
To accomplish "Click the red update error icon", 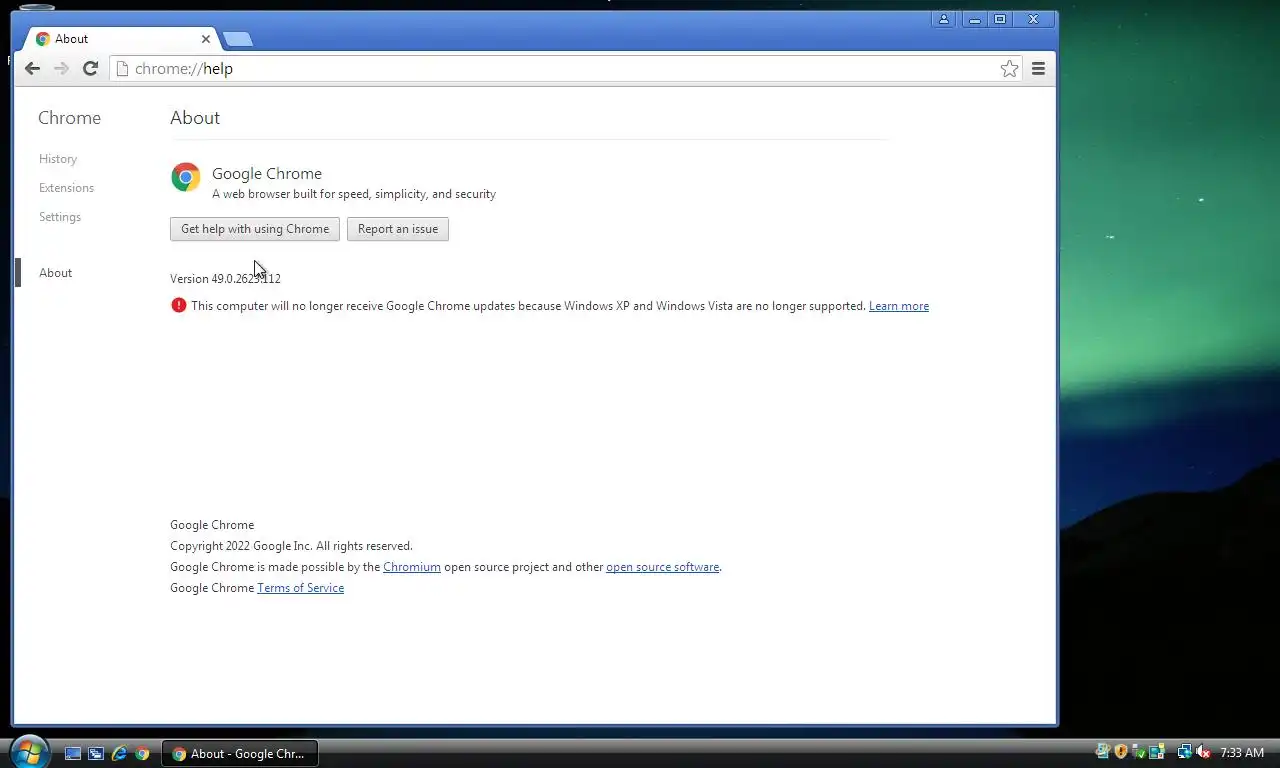I will [179, 305].
